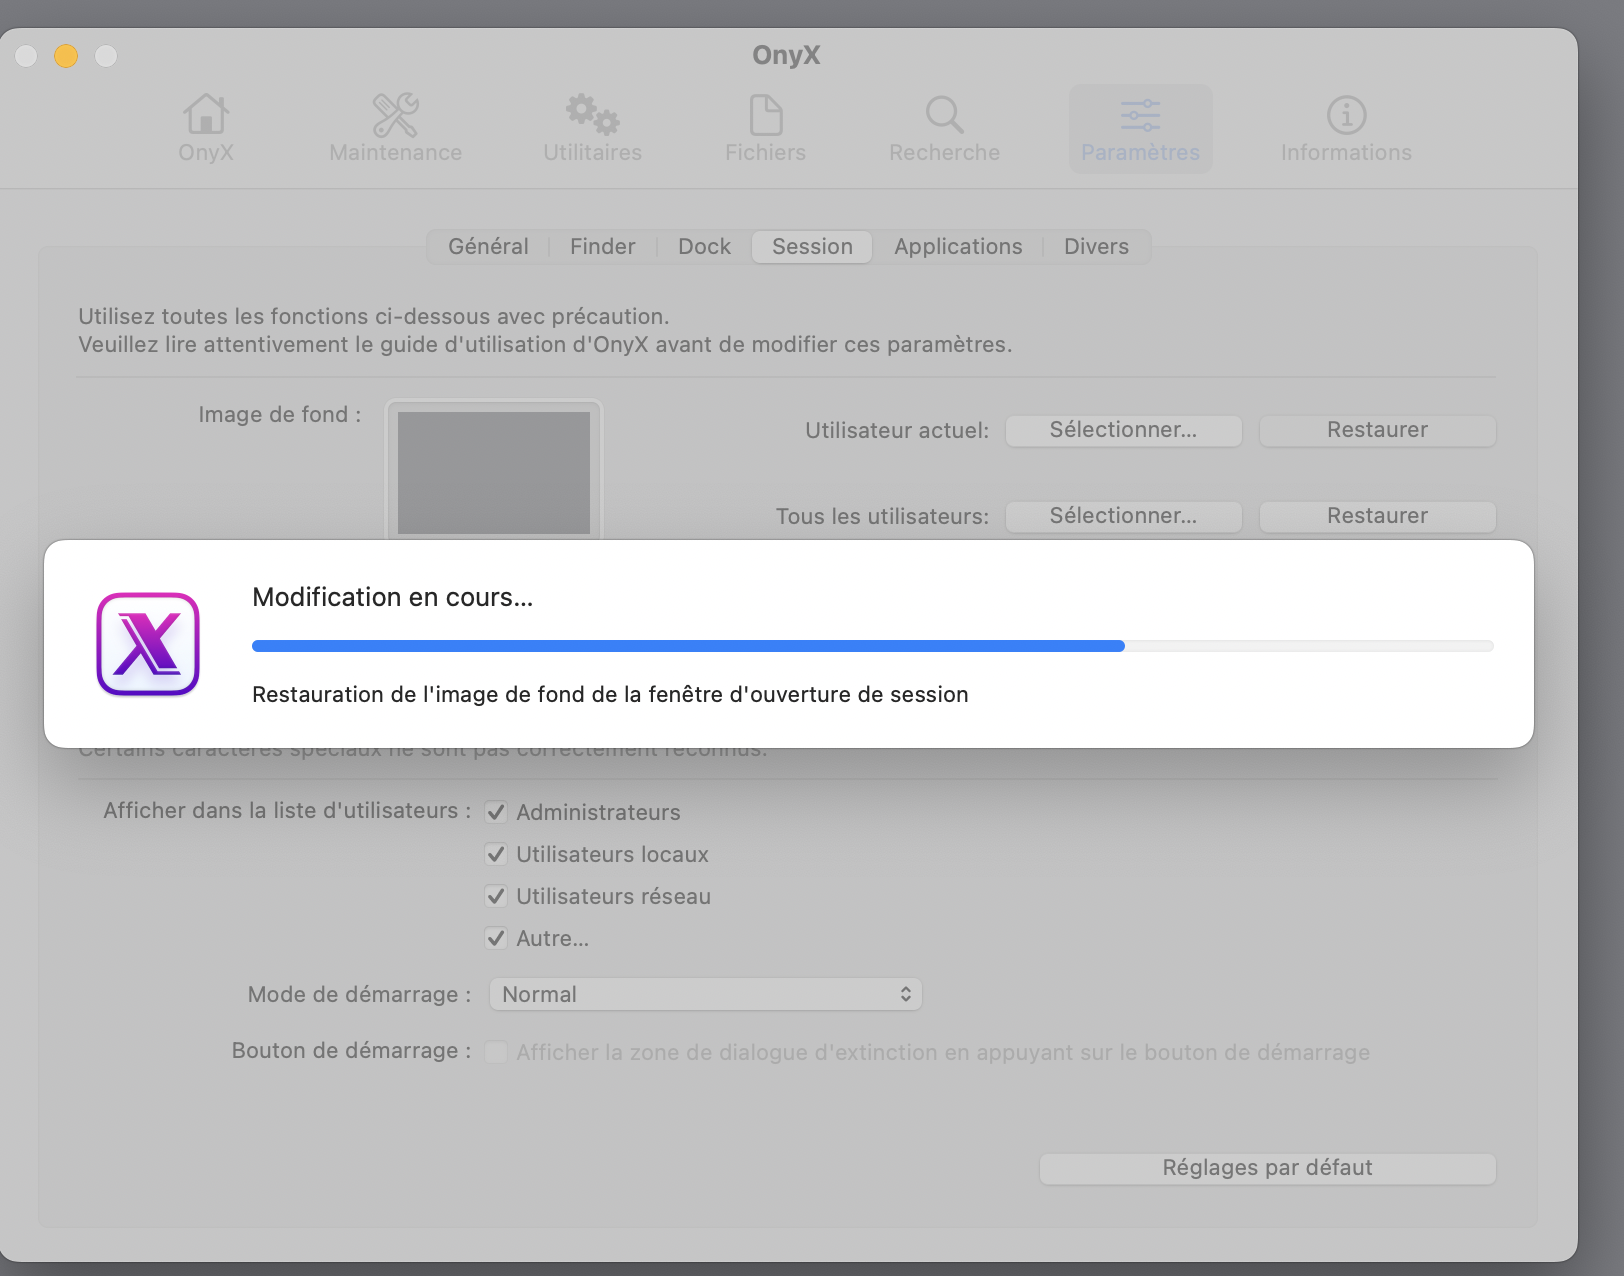Switch to the Finder tab

click(x=603, y=247)
